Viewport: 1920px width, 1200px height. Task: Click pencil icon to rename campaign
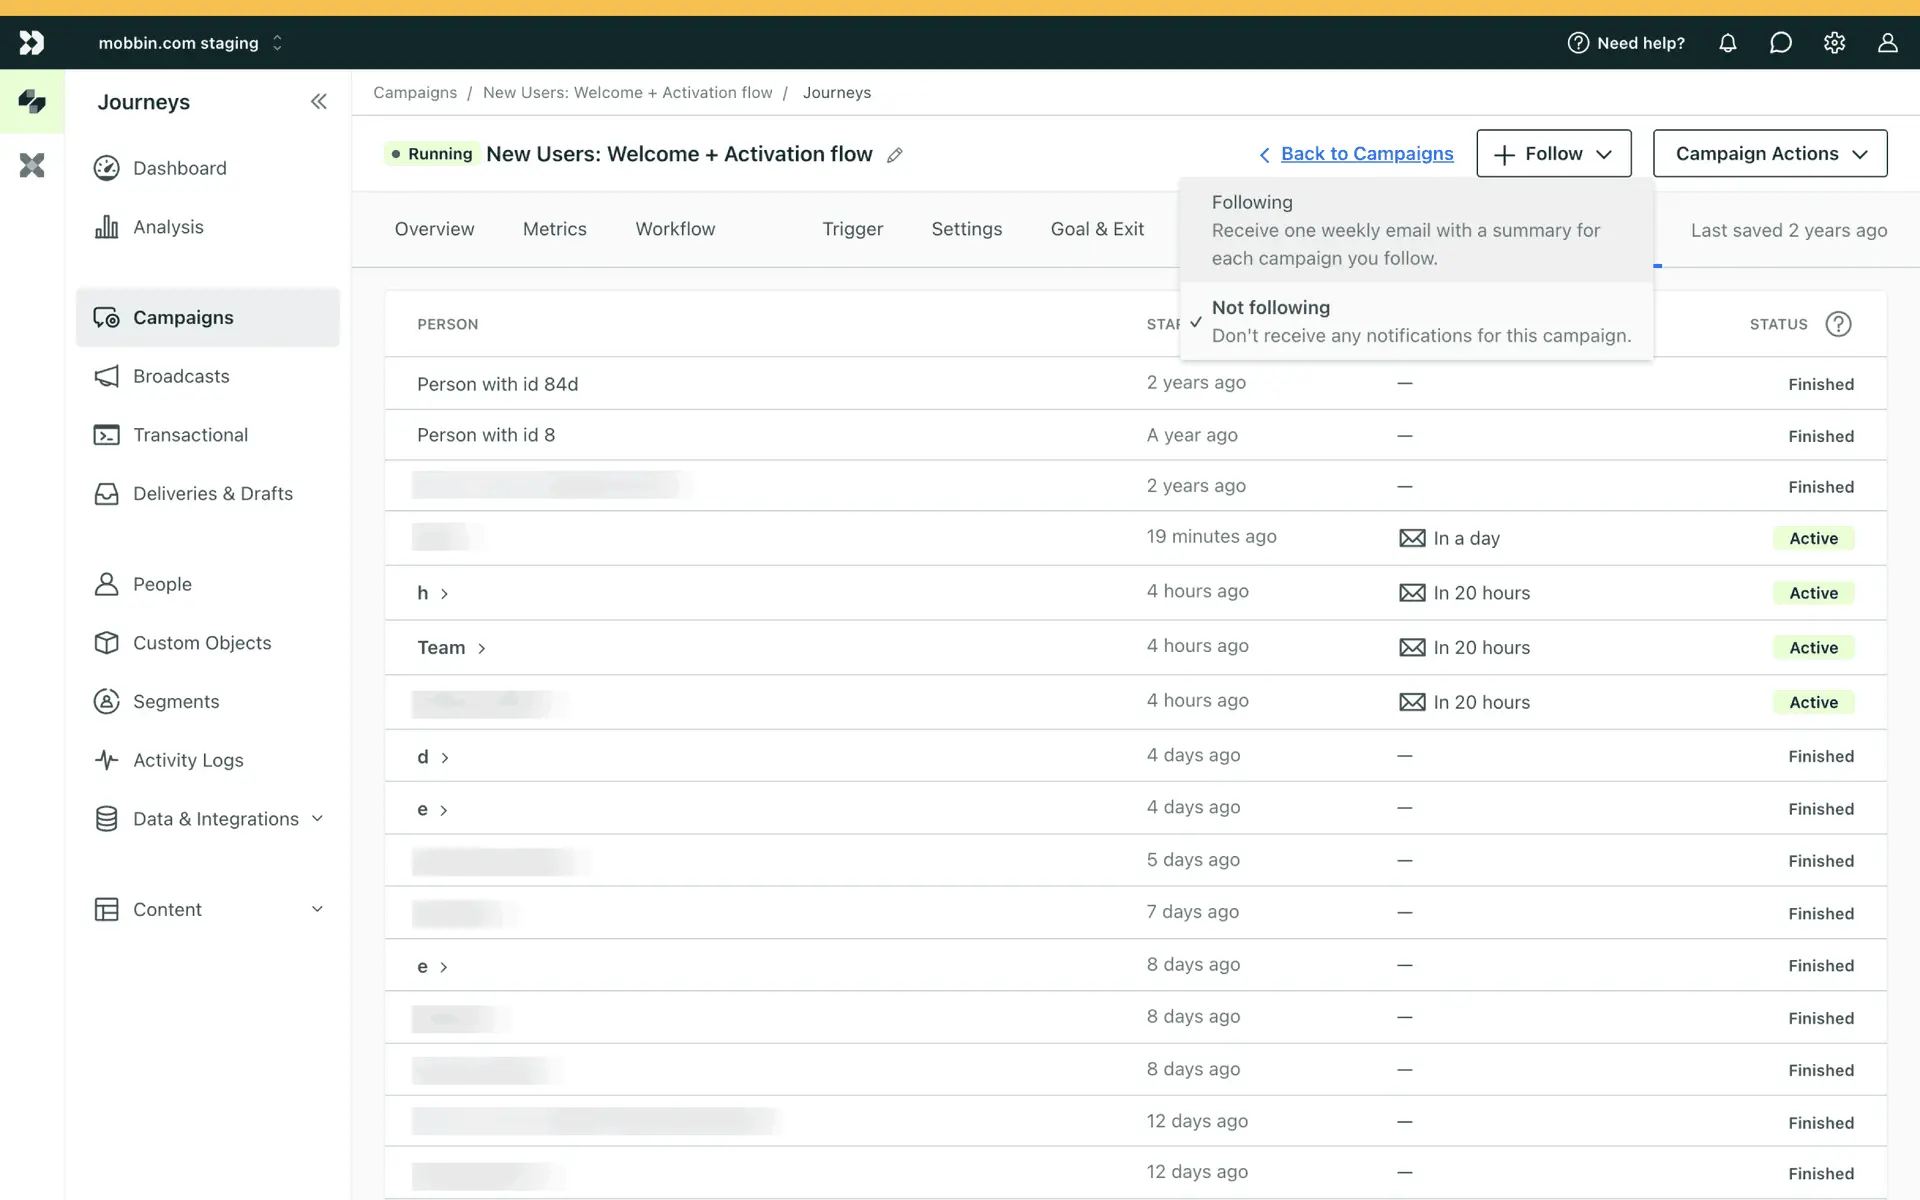(895, 155)
